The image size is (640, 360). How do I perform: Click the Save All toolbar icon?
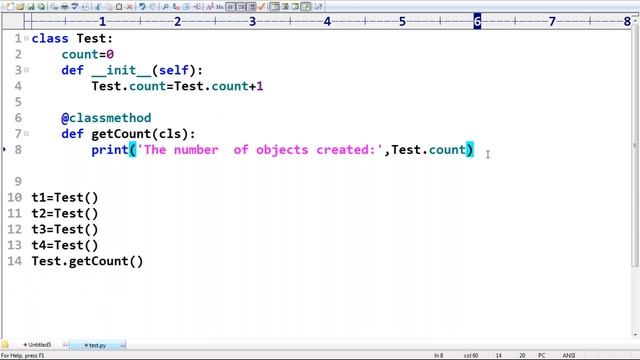[x=41, y=7]
